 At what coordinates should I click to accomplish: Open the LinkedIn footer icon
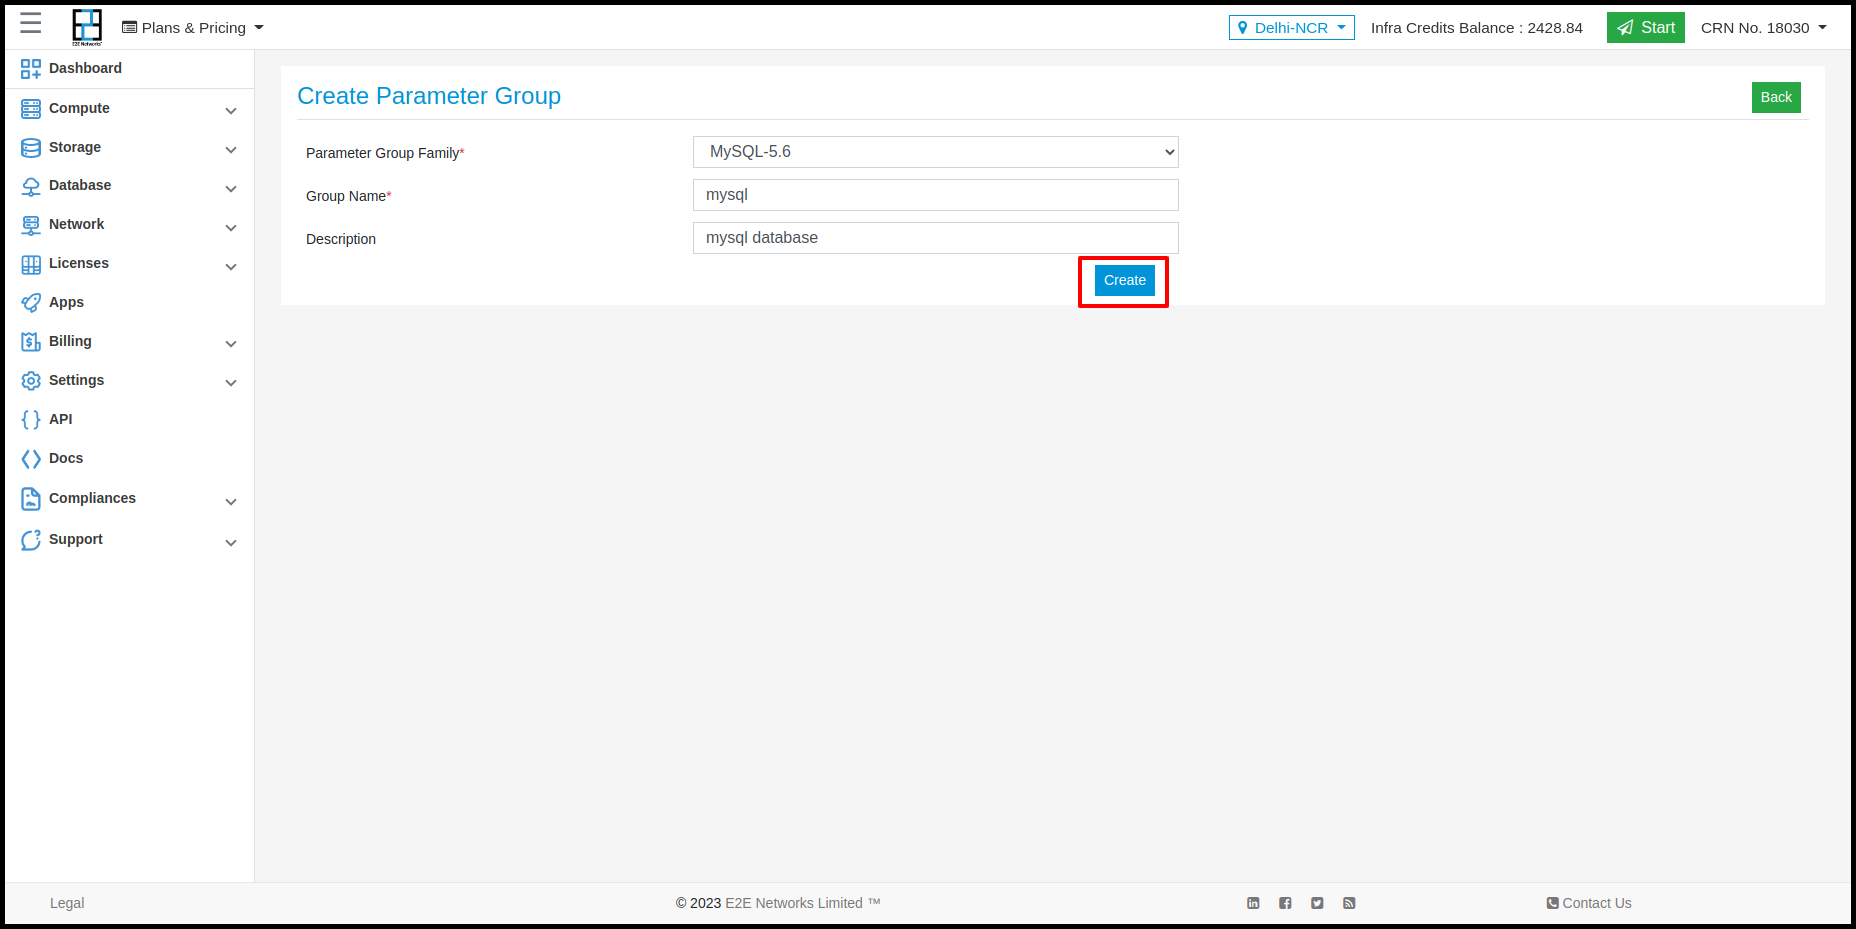tap(1253, 903)
